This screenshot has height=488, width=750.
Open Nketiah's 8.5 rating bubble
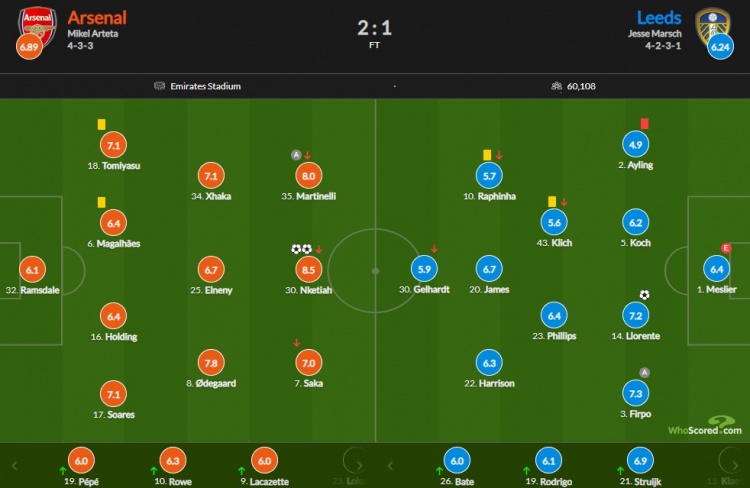tap(309, 269)
